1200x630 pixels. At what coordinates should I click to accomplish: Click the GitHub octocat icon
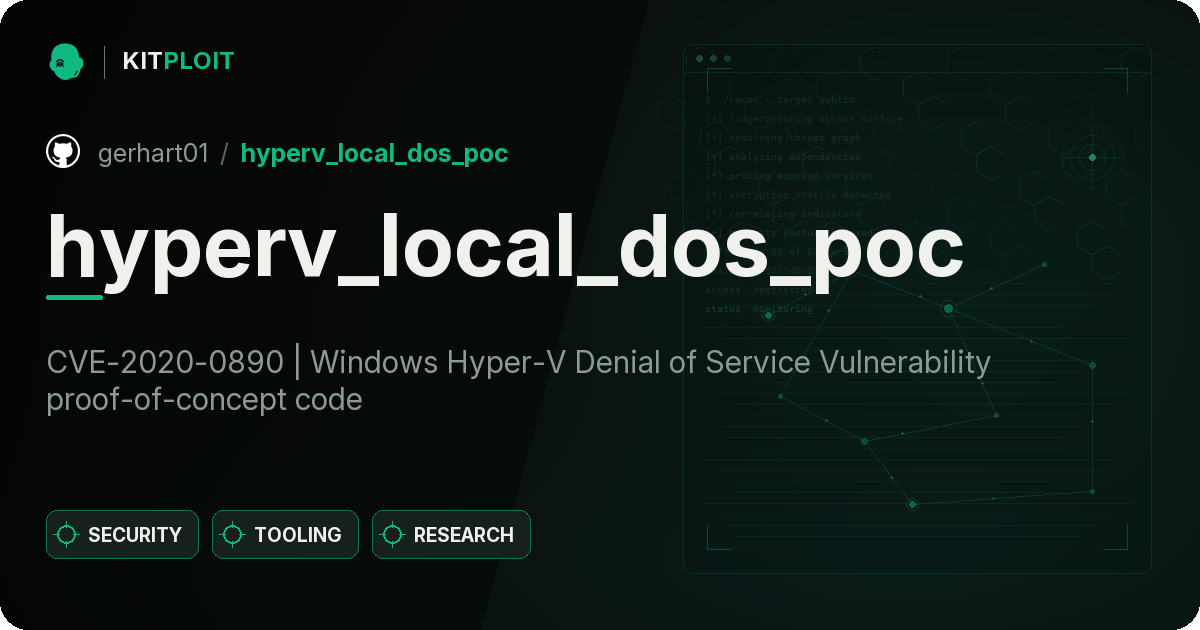tap(63, 152)
